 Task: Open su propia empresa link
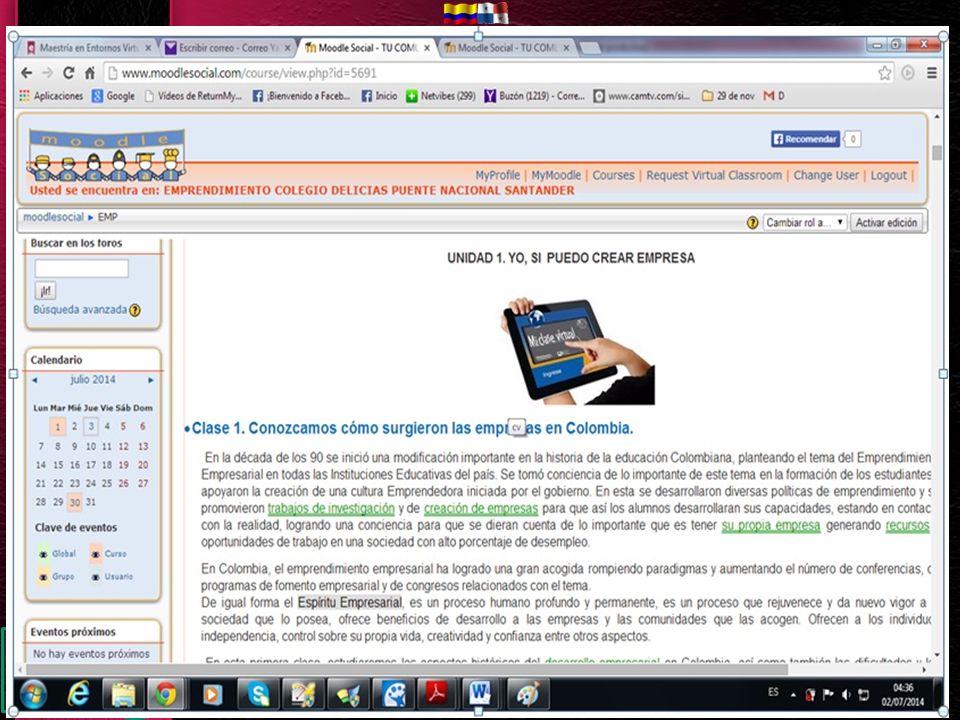pyautogui.click(x=771, y=525)
